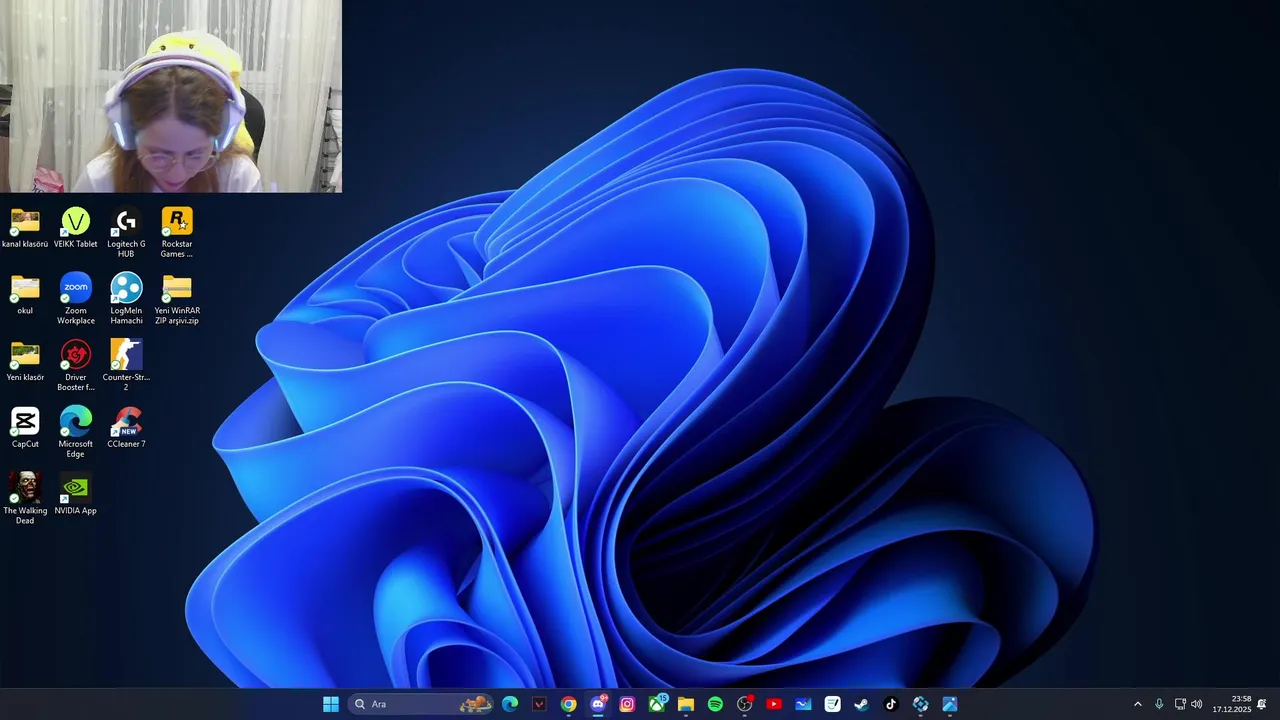Click the Zoom Workplace desktop shortcut
Image resolution: width=1280 pixels, height=720 pixels.
click(x=76, y=299)
